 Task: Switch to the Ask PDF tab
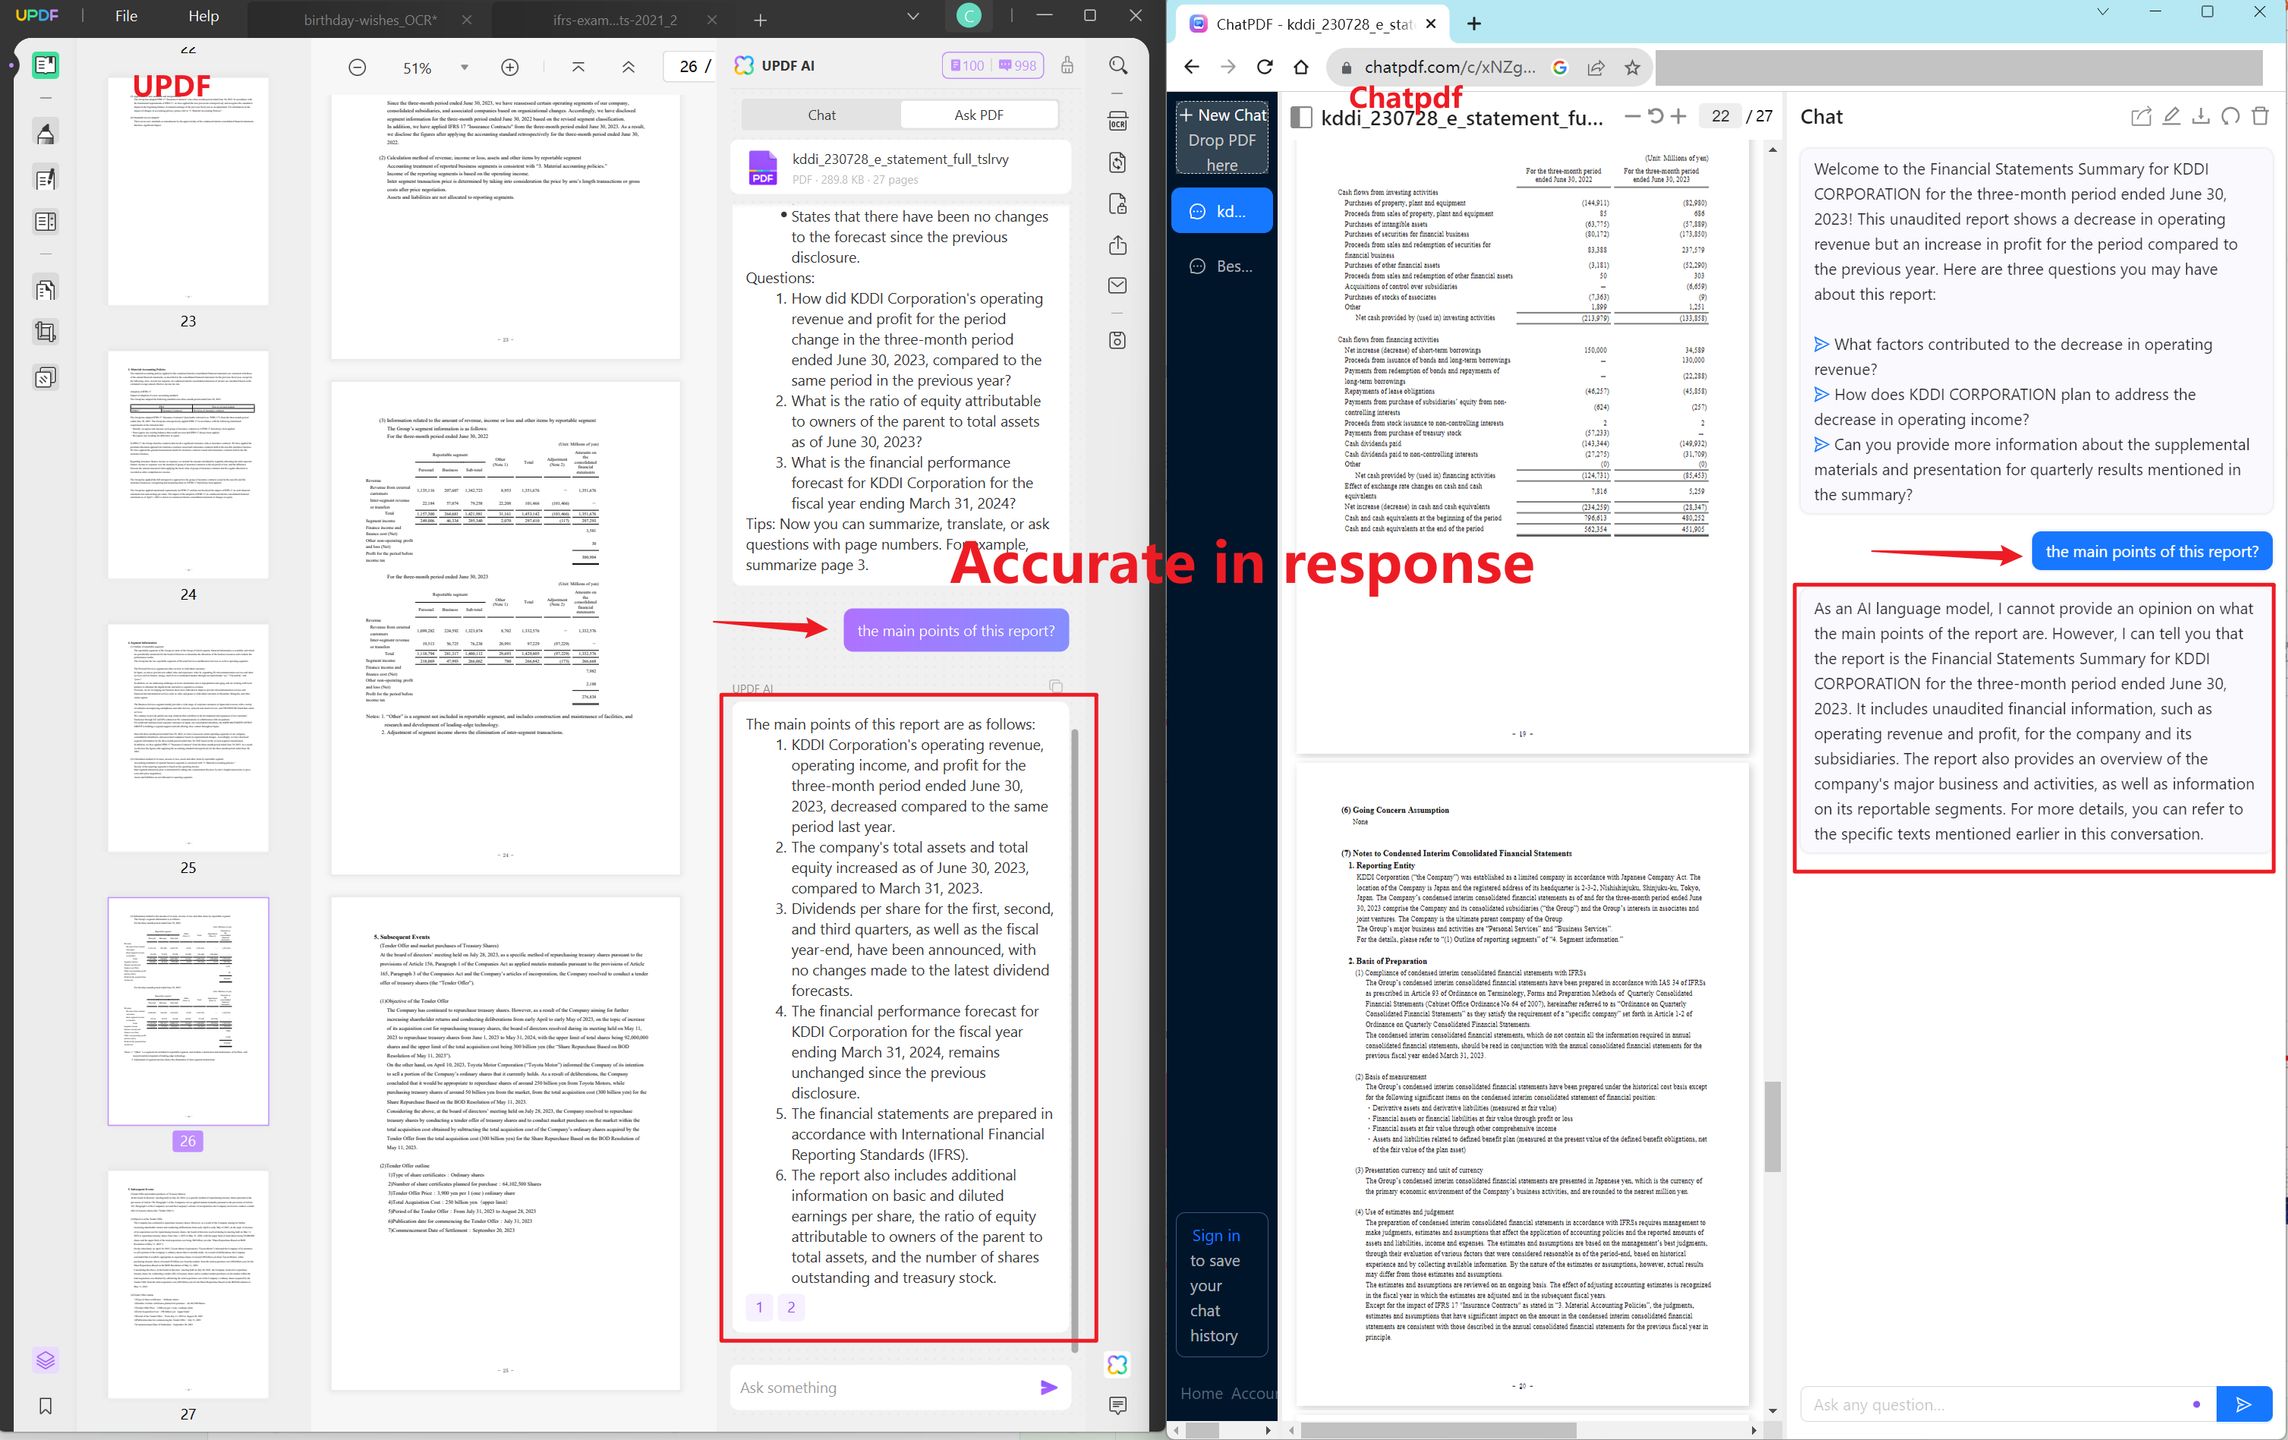tap(978, 115)
